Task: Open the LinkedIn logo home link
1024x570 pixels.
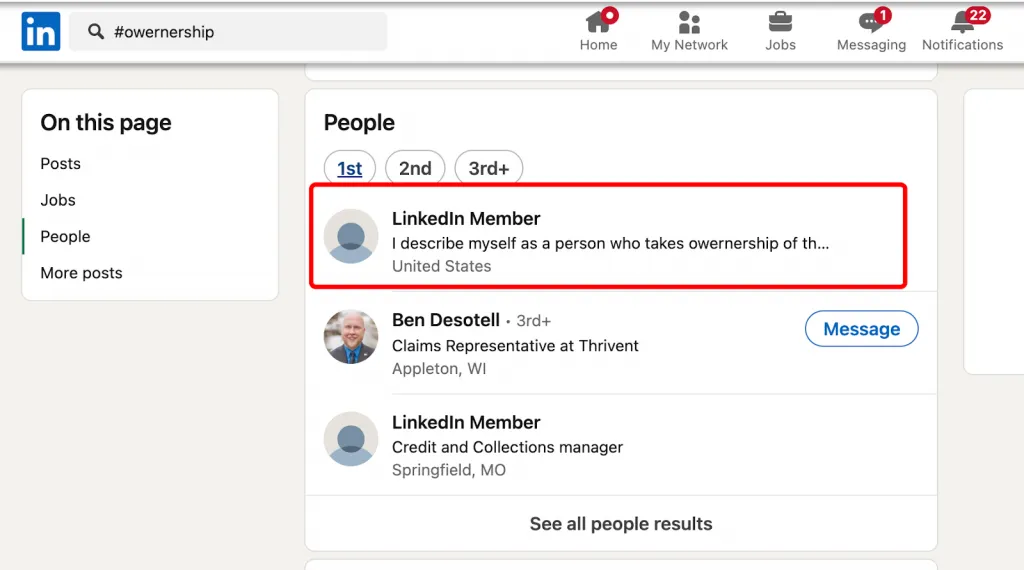Action: coord(40,31)
